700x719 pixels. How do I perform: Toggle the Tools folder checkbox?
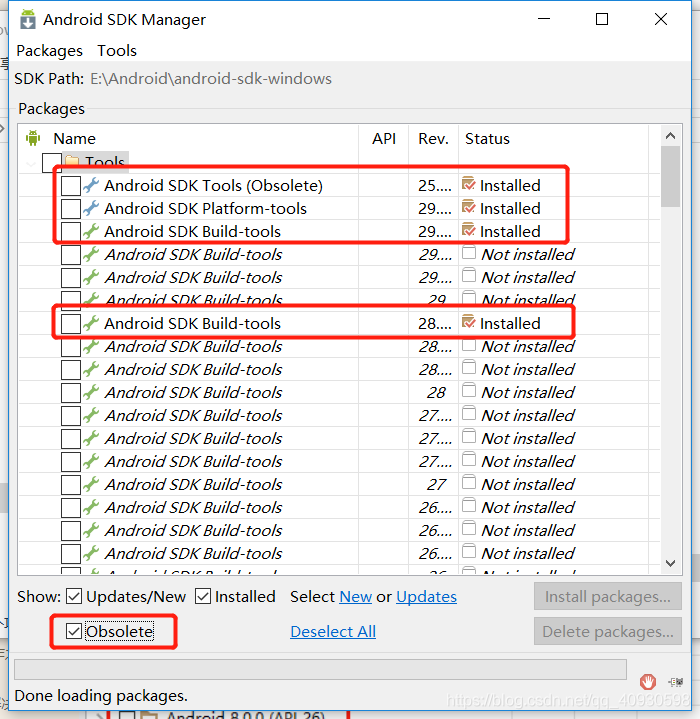coord(51,162)
